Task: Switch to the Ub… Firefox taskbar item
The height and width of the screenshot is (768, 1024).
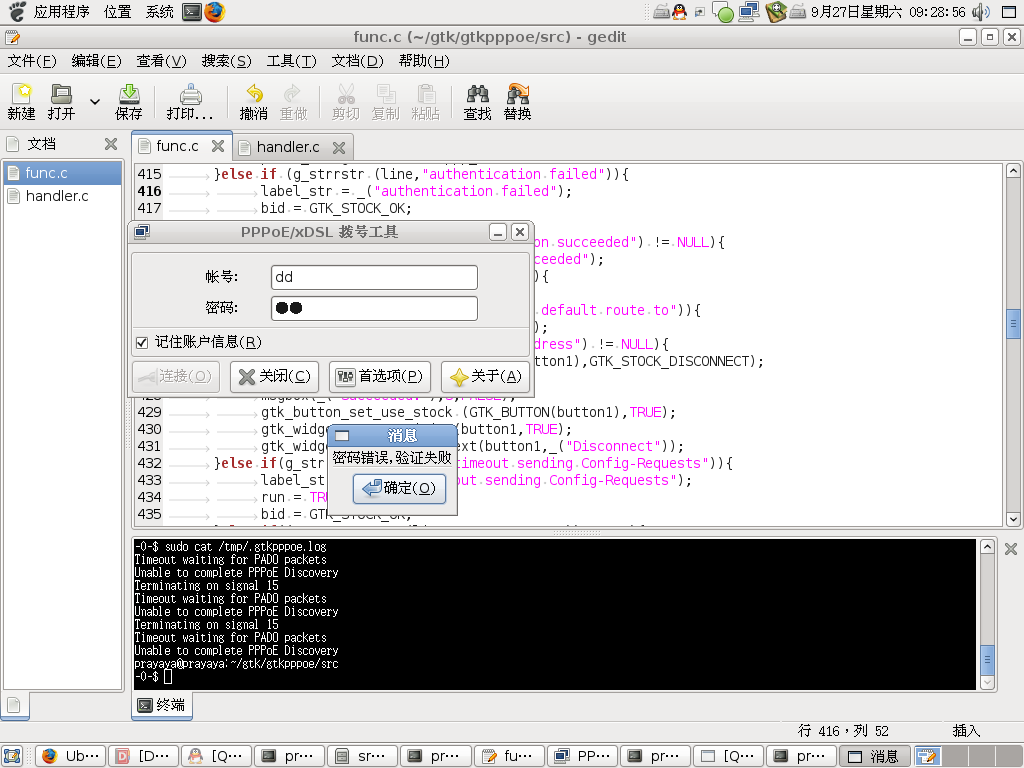Action: tap(71, 756)
